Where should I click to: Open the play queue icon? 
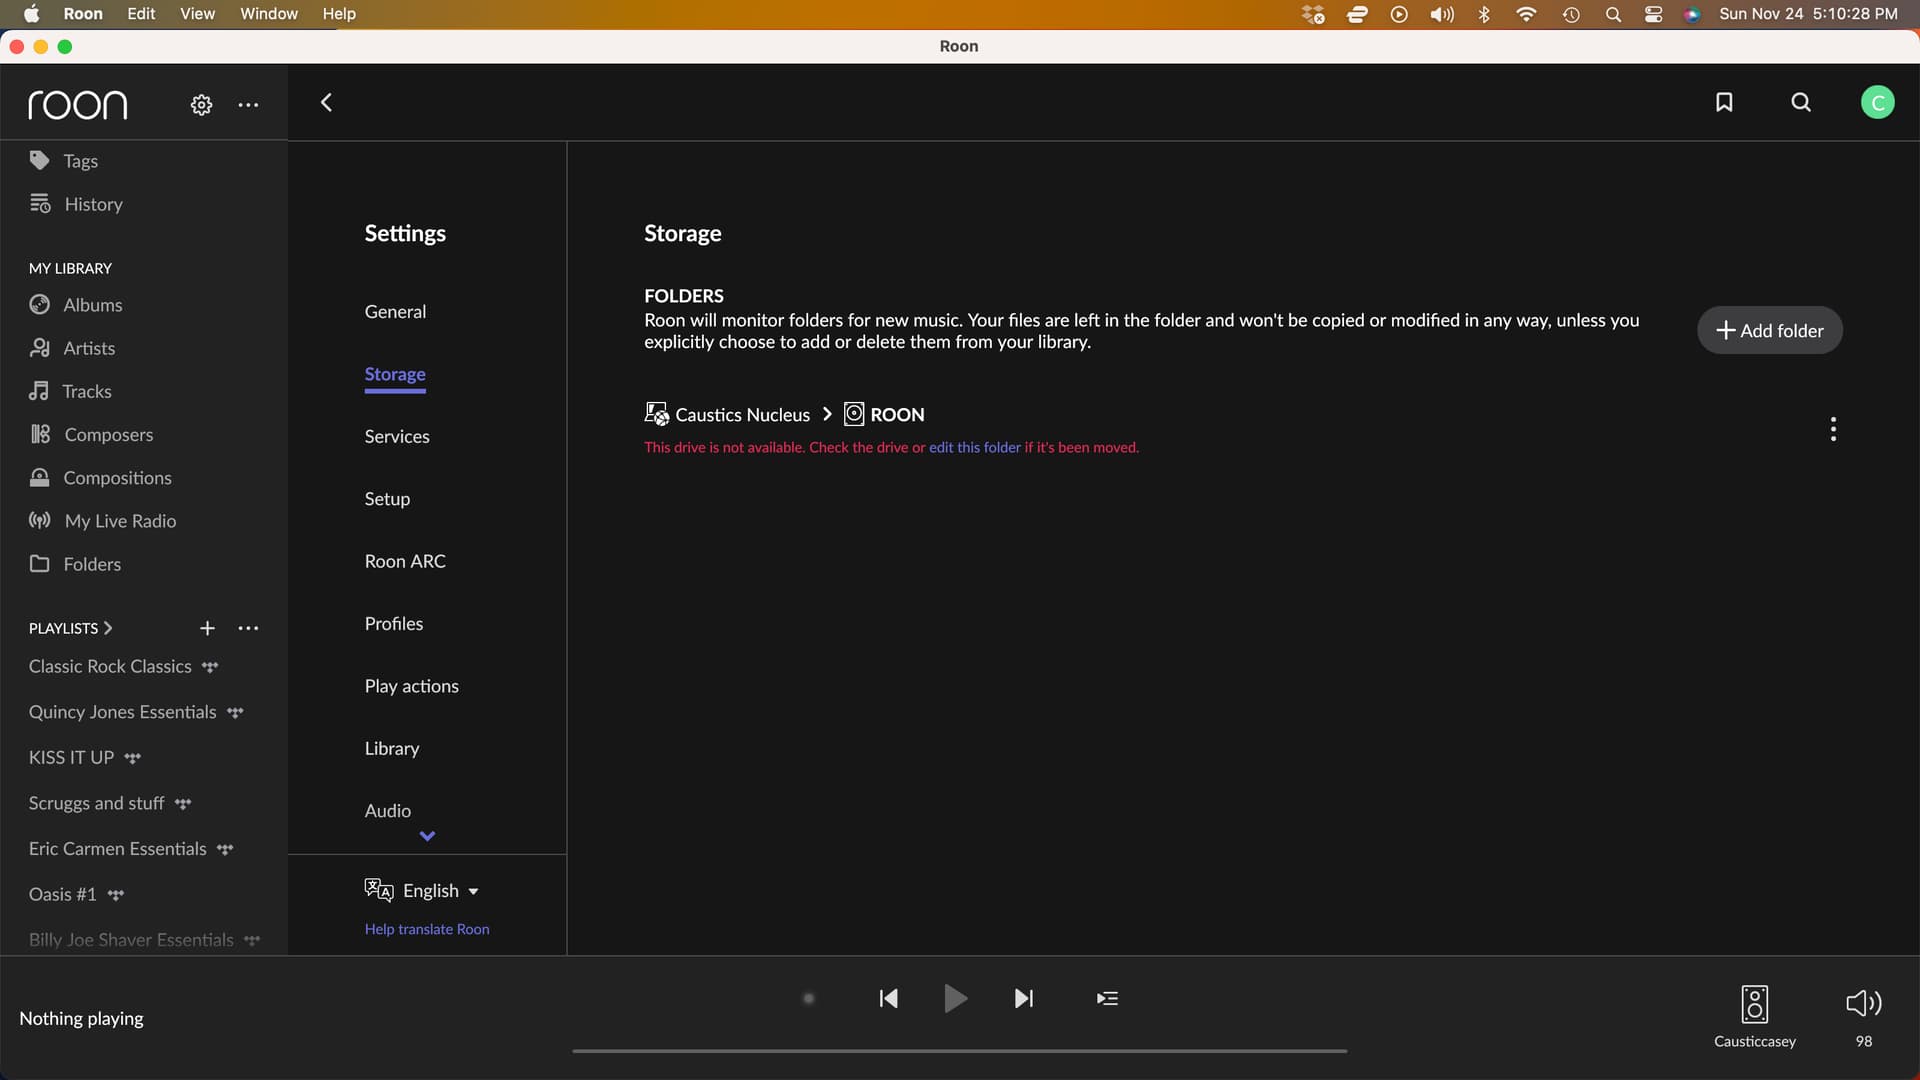pyautogui.click(x=1107, y=998)
